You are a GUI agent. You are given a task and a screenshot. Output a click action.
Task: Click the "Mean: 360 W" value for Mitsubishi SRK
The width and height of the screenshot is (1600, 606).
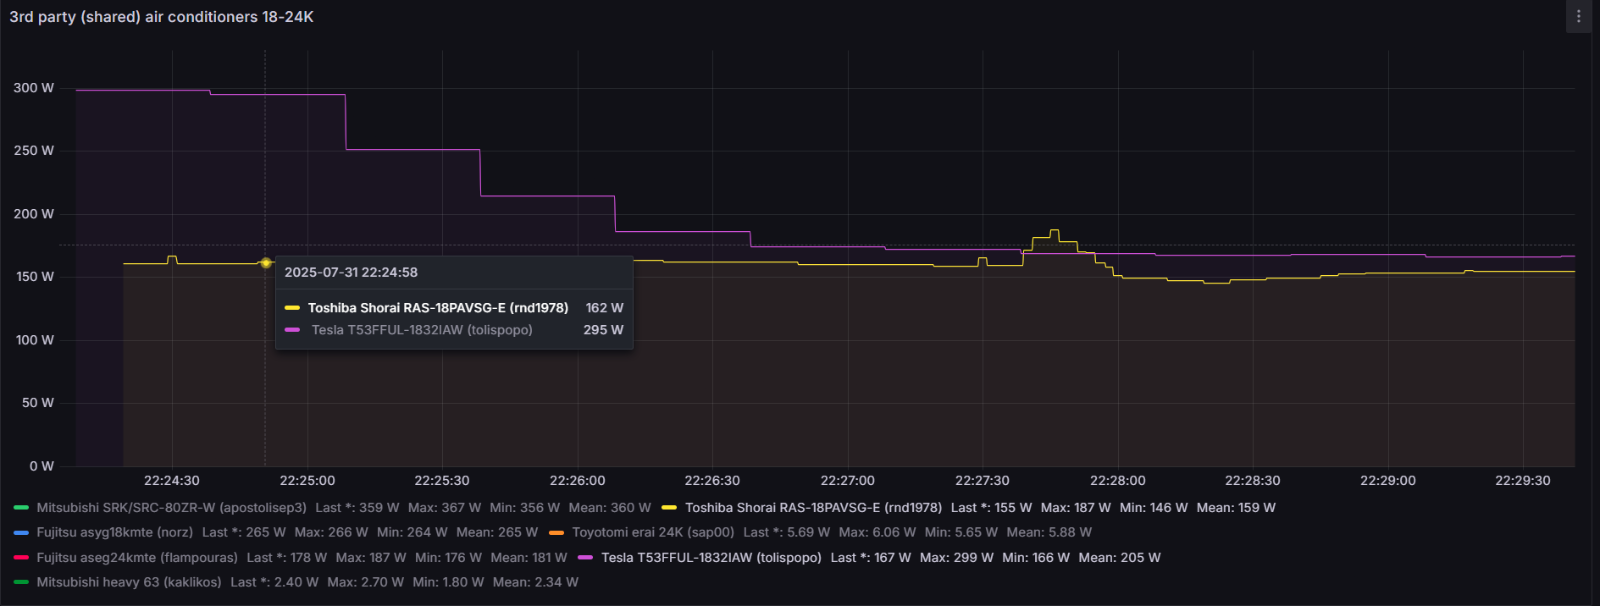[610, 508]
